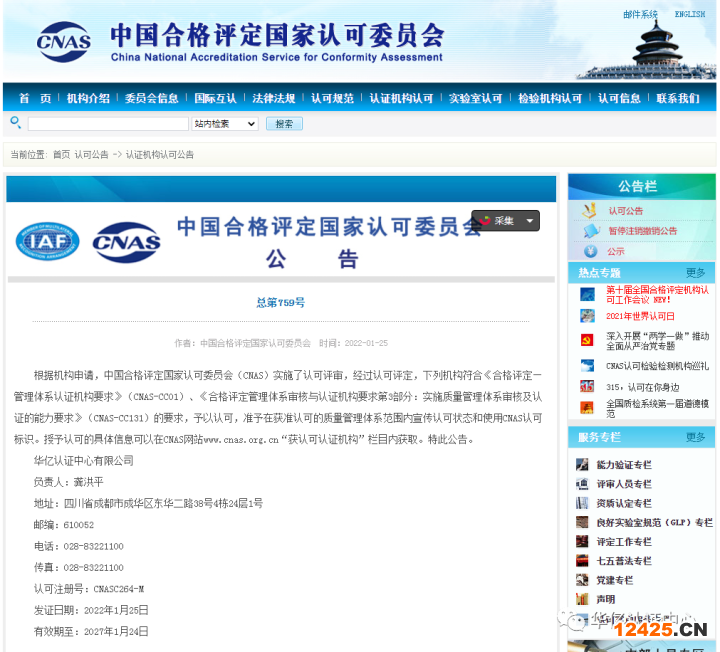720x652 pixels.
Task: Click 更多 next to 热点专题
Action: 695,273
